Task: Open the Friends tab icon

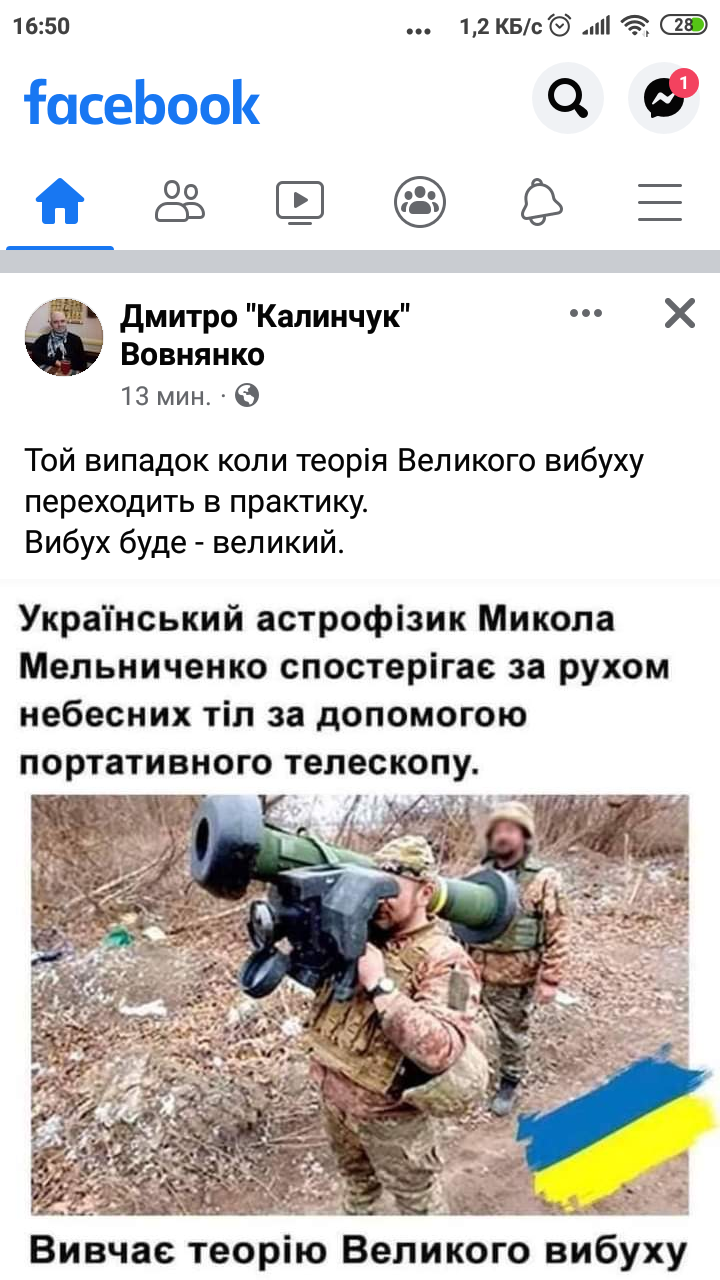Action: pyautogui.click(x=180, y=203)
